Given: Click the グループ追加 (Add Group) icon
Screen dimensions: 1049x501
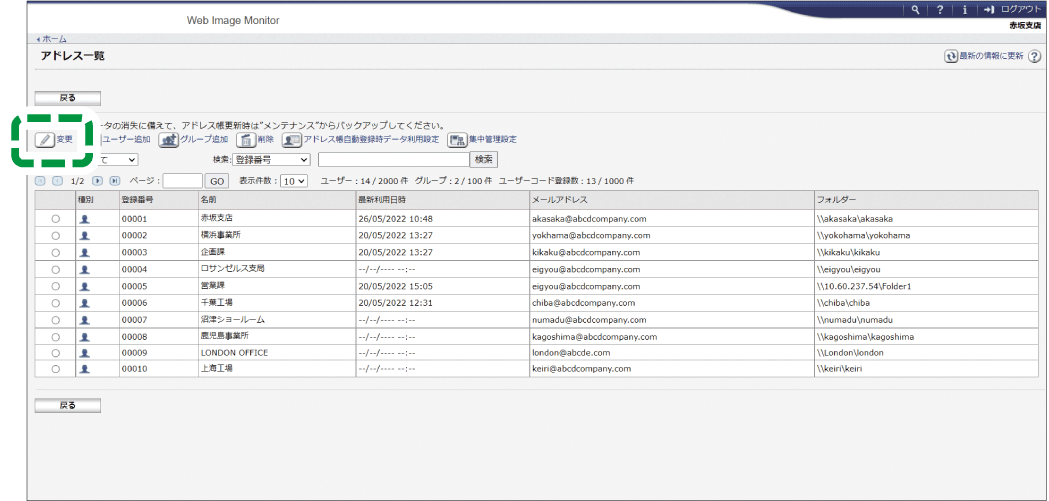Looking at the screenshot, I should (x=169, y=140).
